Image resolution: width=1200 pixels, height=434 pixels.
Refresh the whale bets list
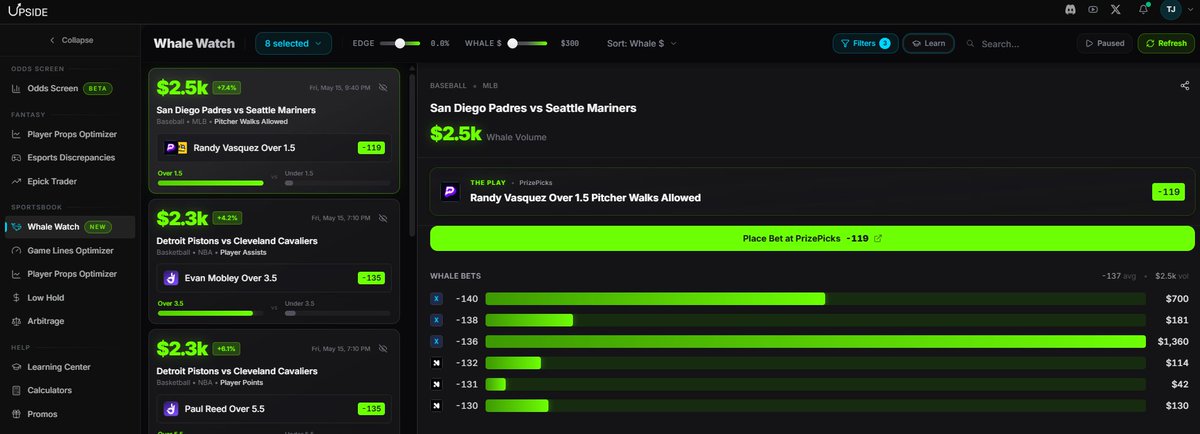pyautogui.click(x=1166, y=43)
